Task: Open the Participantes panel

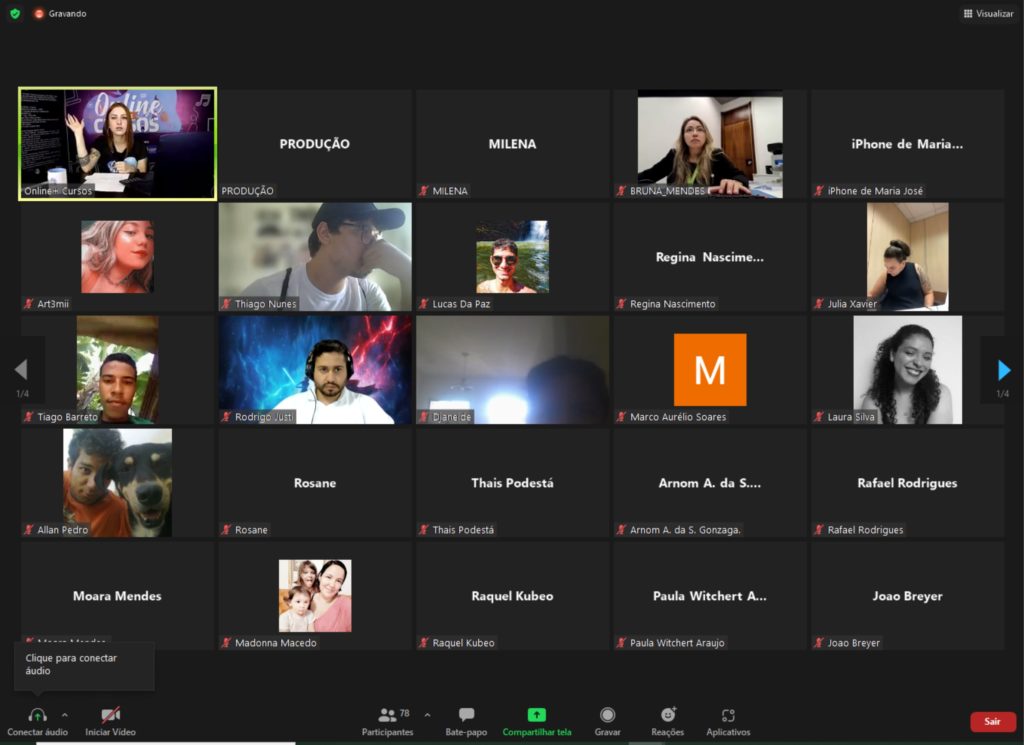Action: (387, 716)
